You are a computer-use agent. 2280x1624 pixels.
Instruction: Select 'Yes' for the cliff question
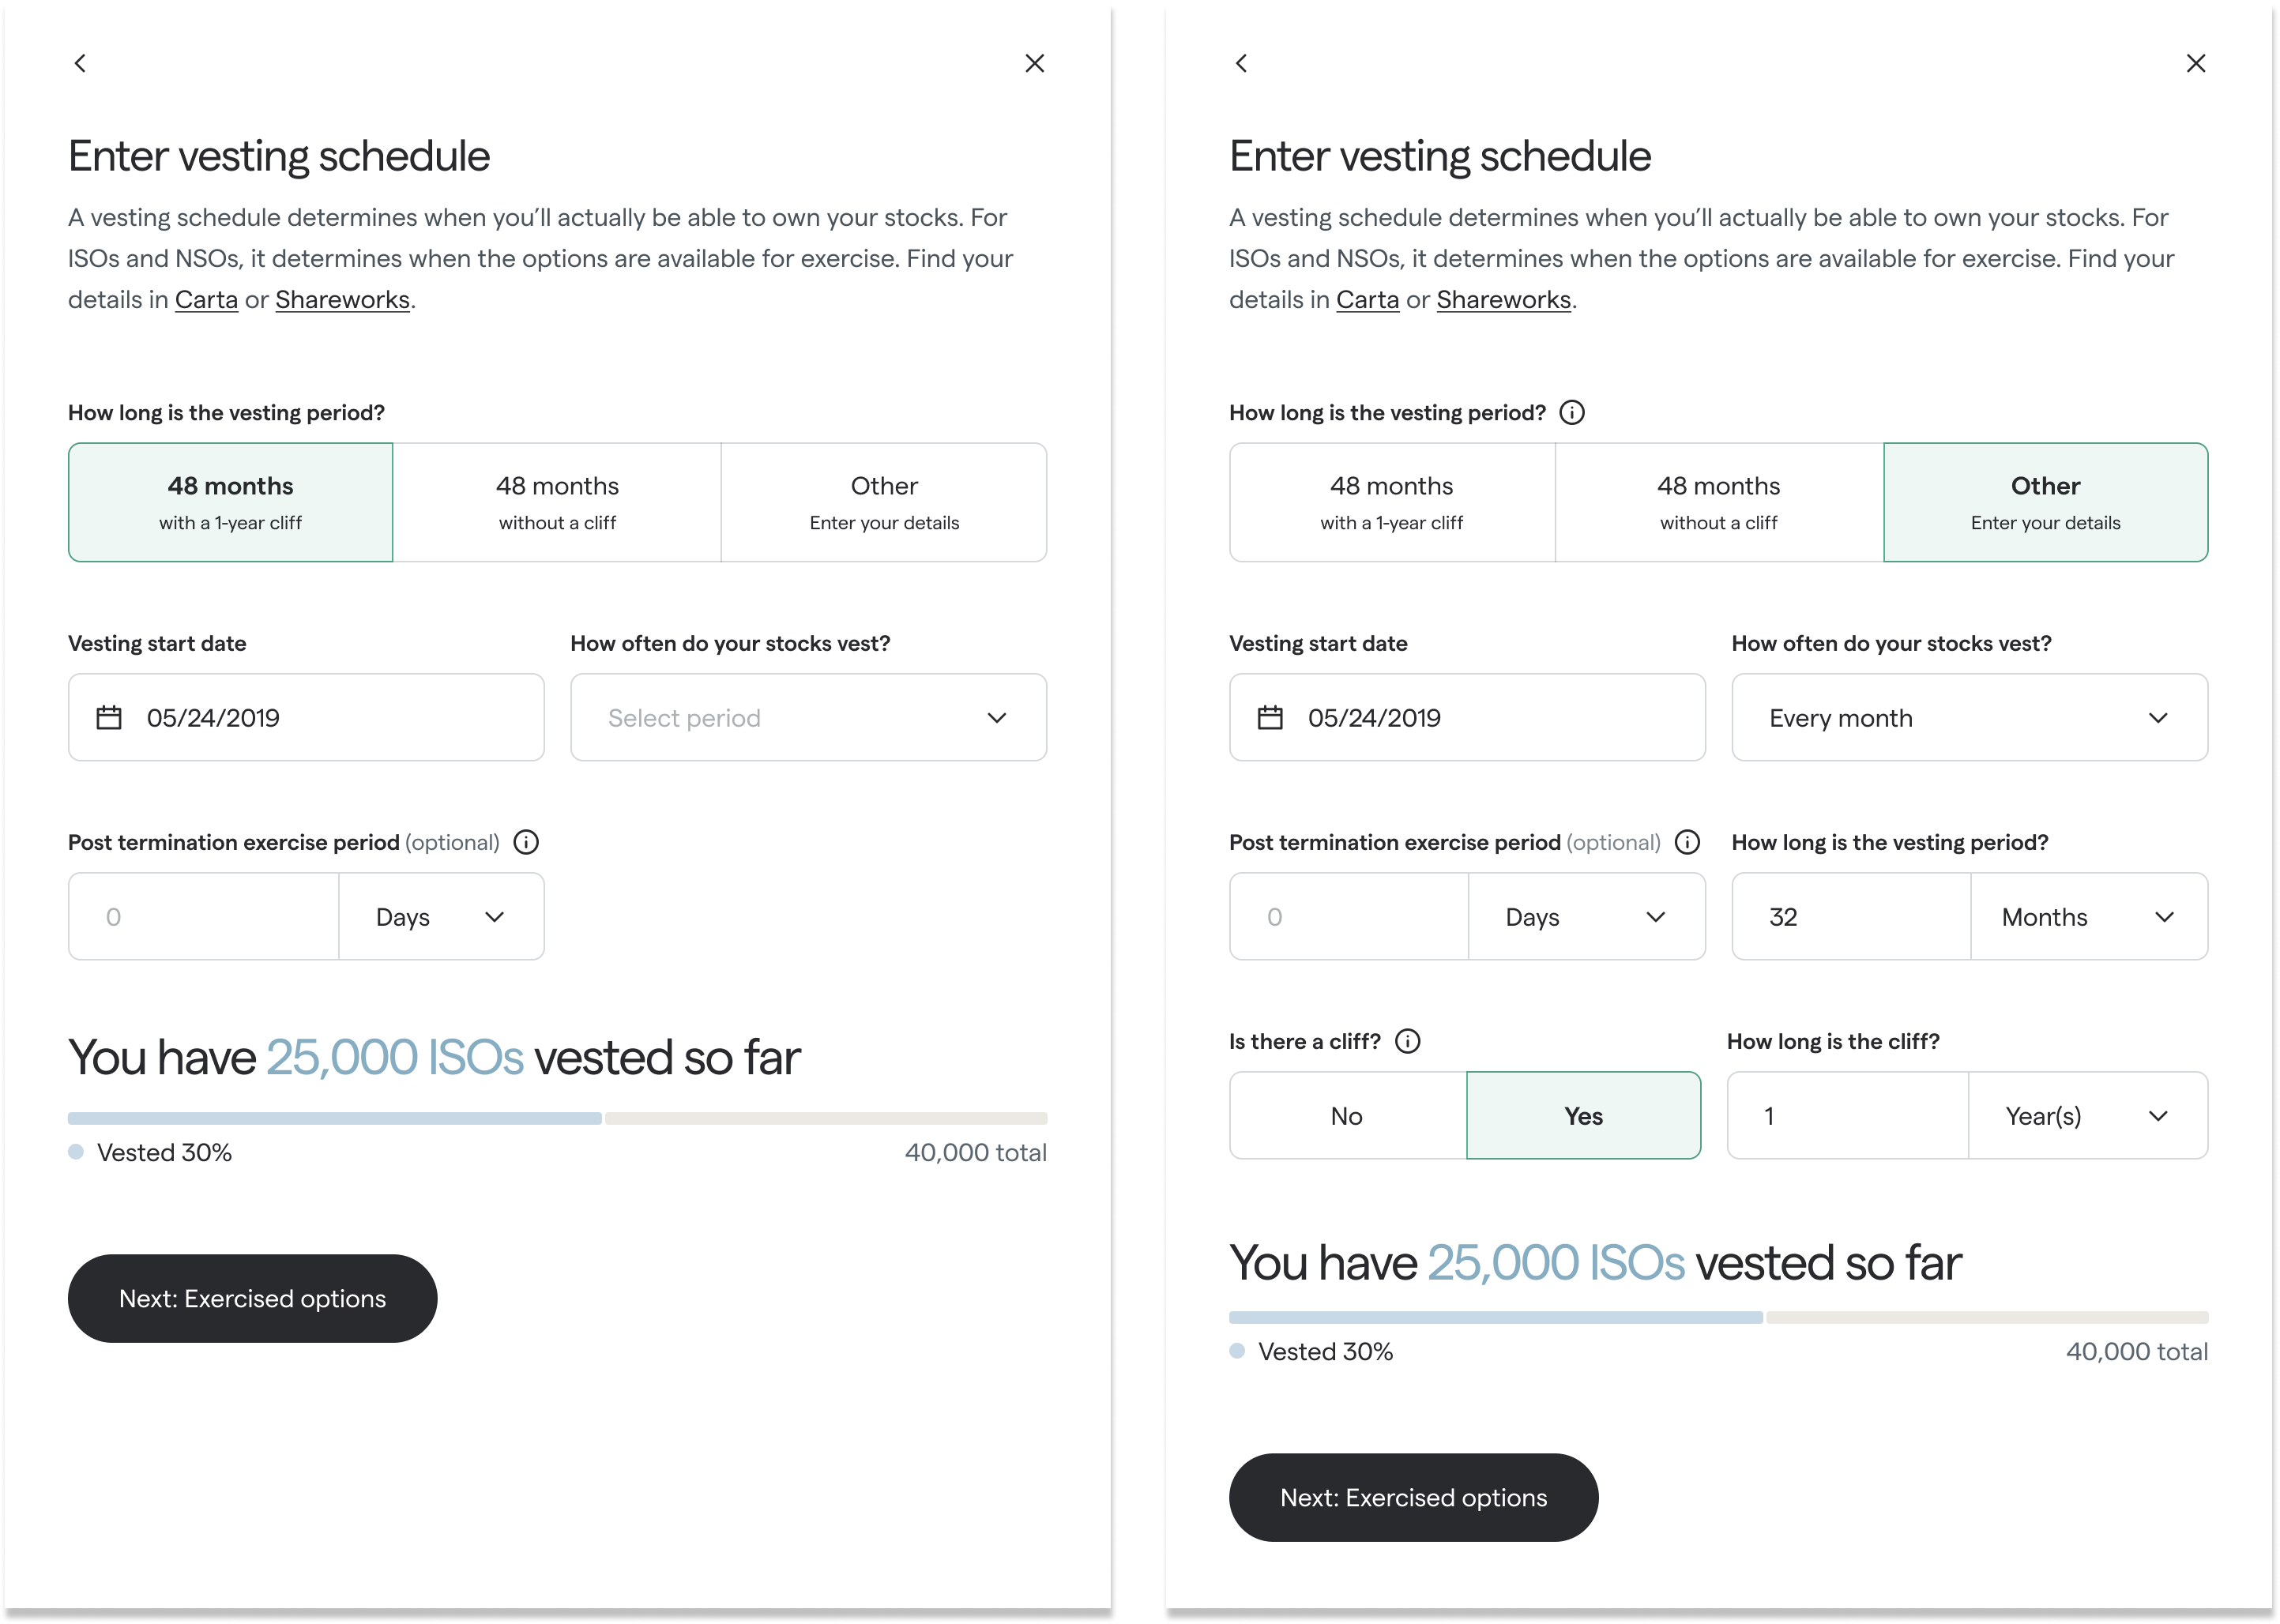click(1583, 1115)
